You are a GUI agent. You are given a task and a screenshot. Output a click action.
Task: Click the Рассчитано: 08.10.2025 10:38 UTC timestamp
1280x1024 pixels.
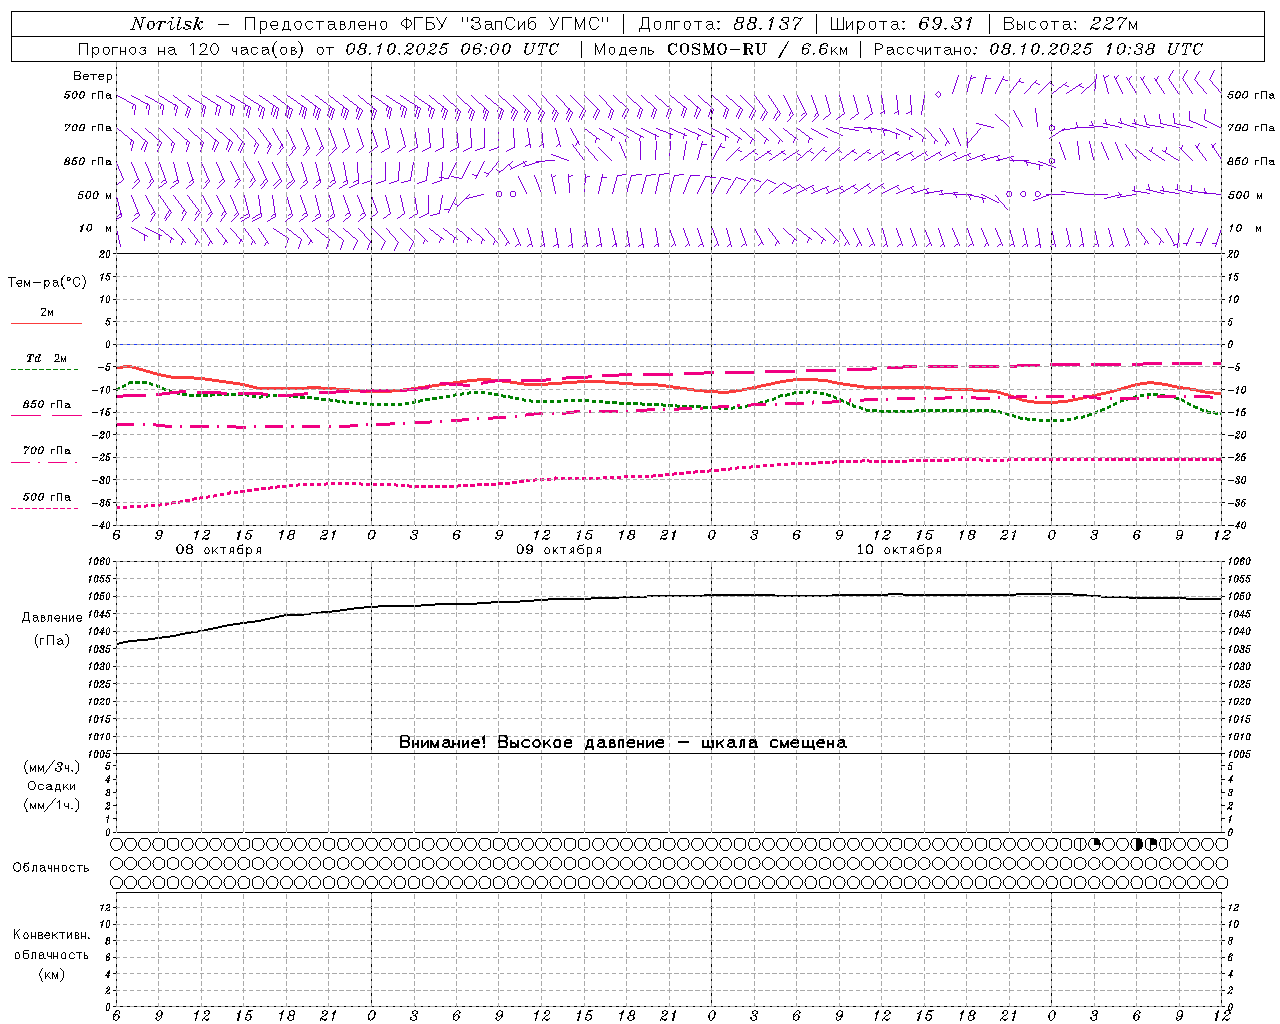pyautogui.click(x=1038, y=49)
